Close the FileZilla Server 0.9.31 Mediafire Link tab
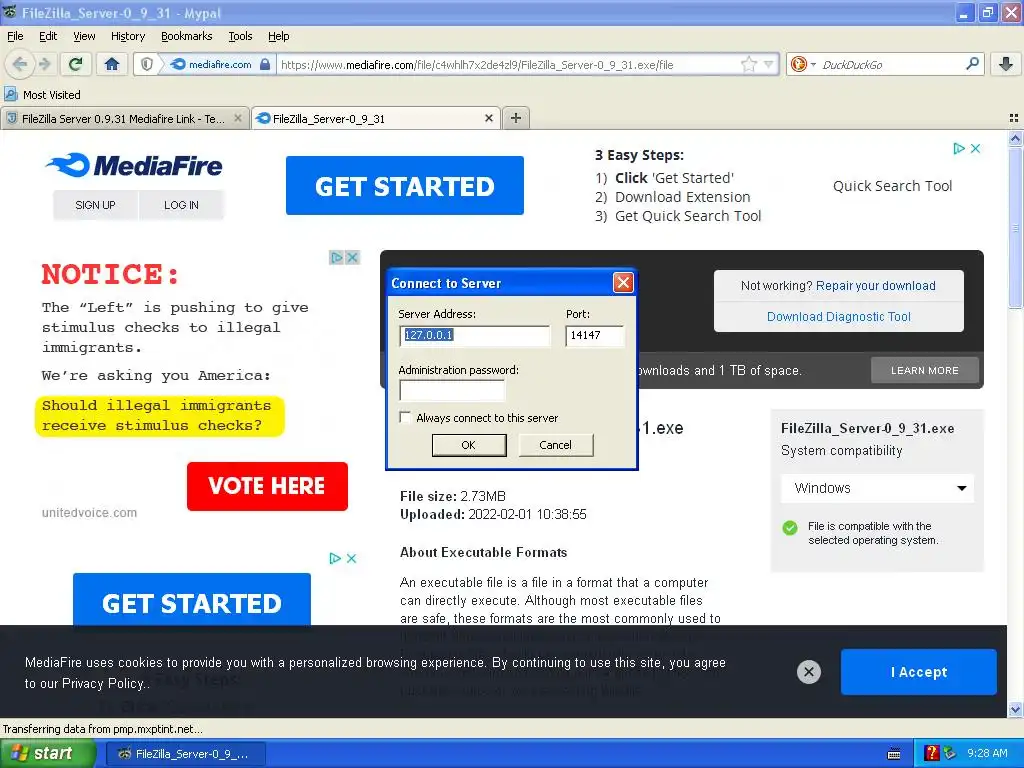1024x768 pixels. click(x=238, y=118)
